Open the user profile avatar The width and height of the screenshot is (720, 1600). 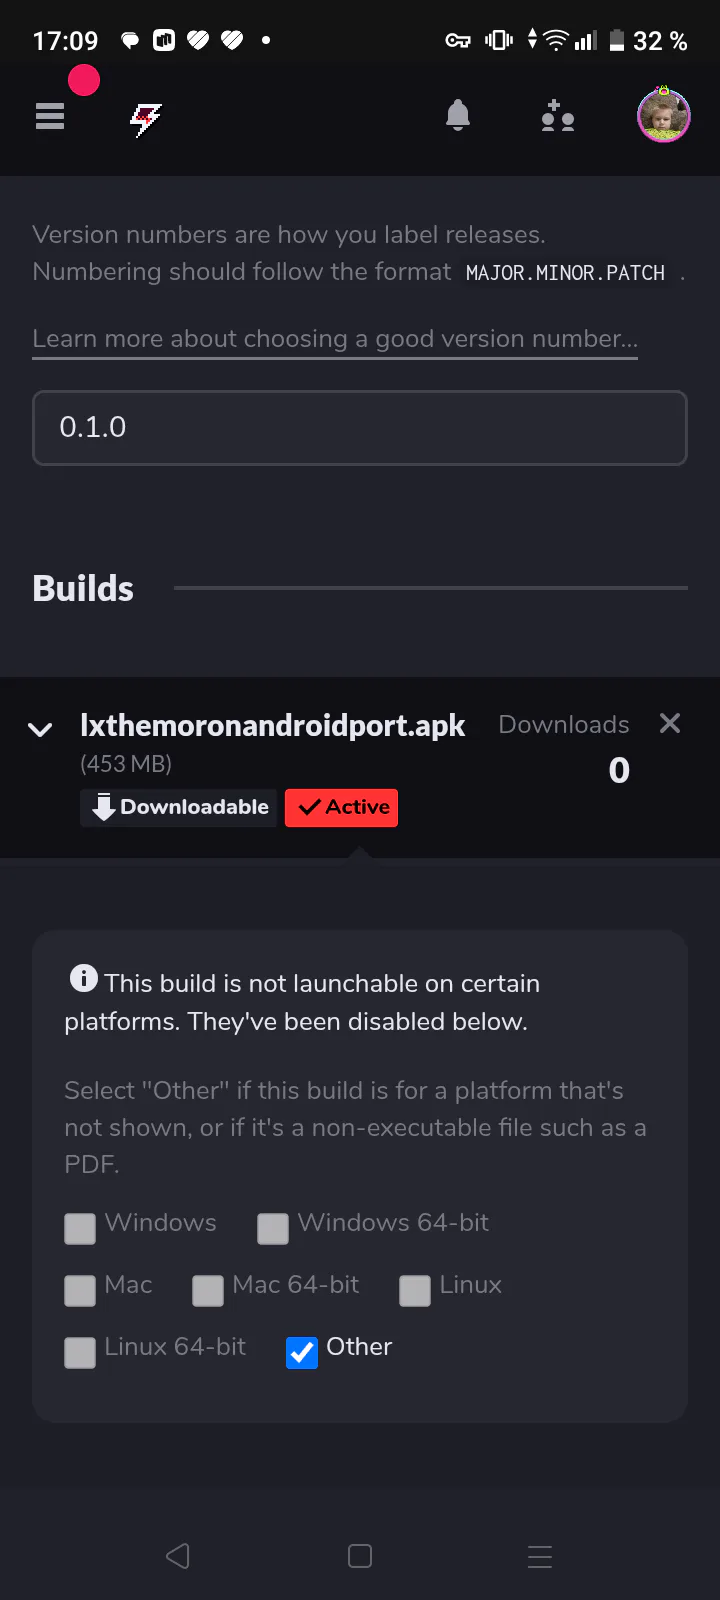664,115
